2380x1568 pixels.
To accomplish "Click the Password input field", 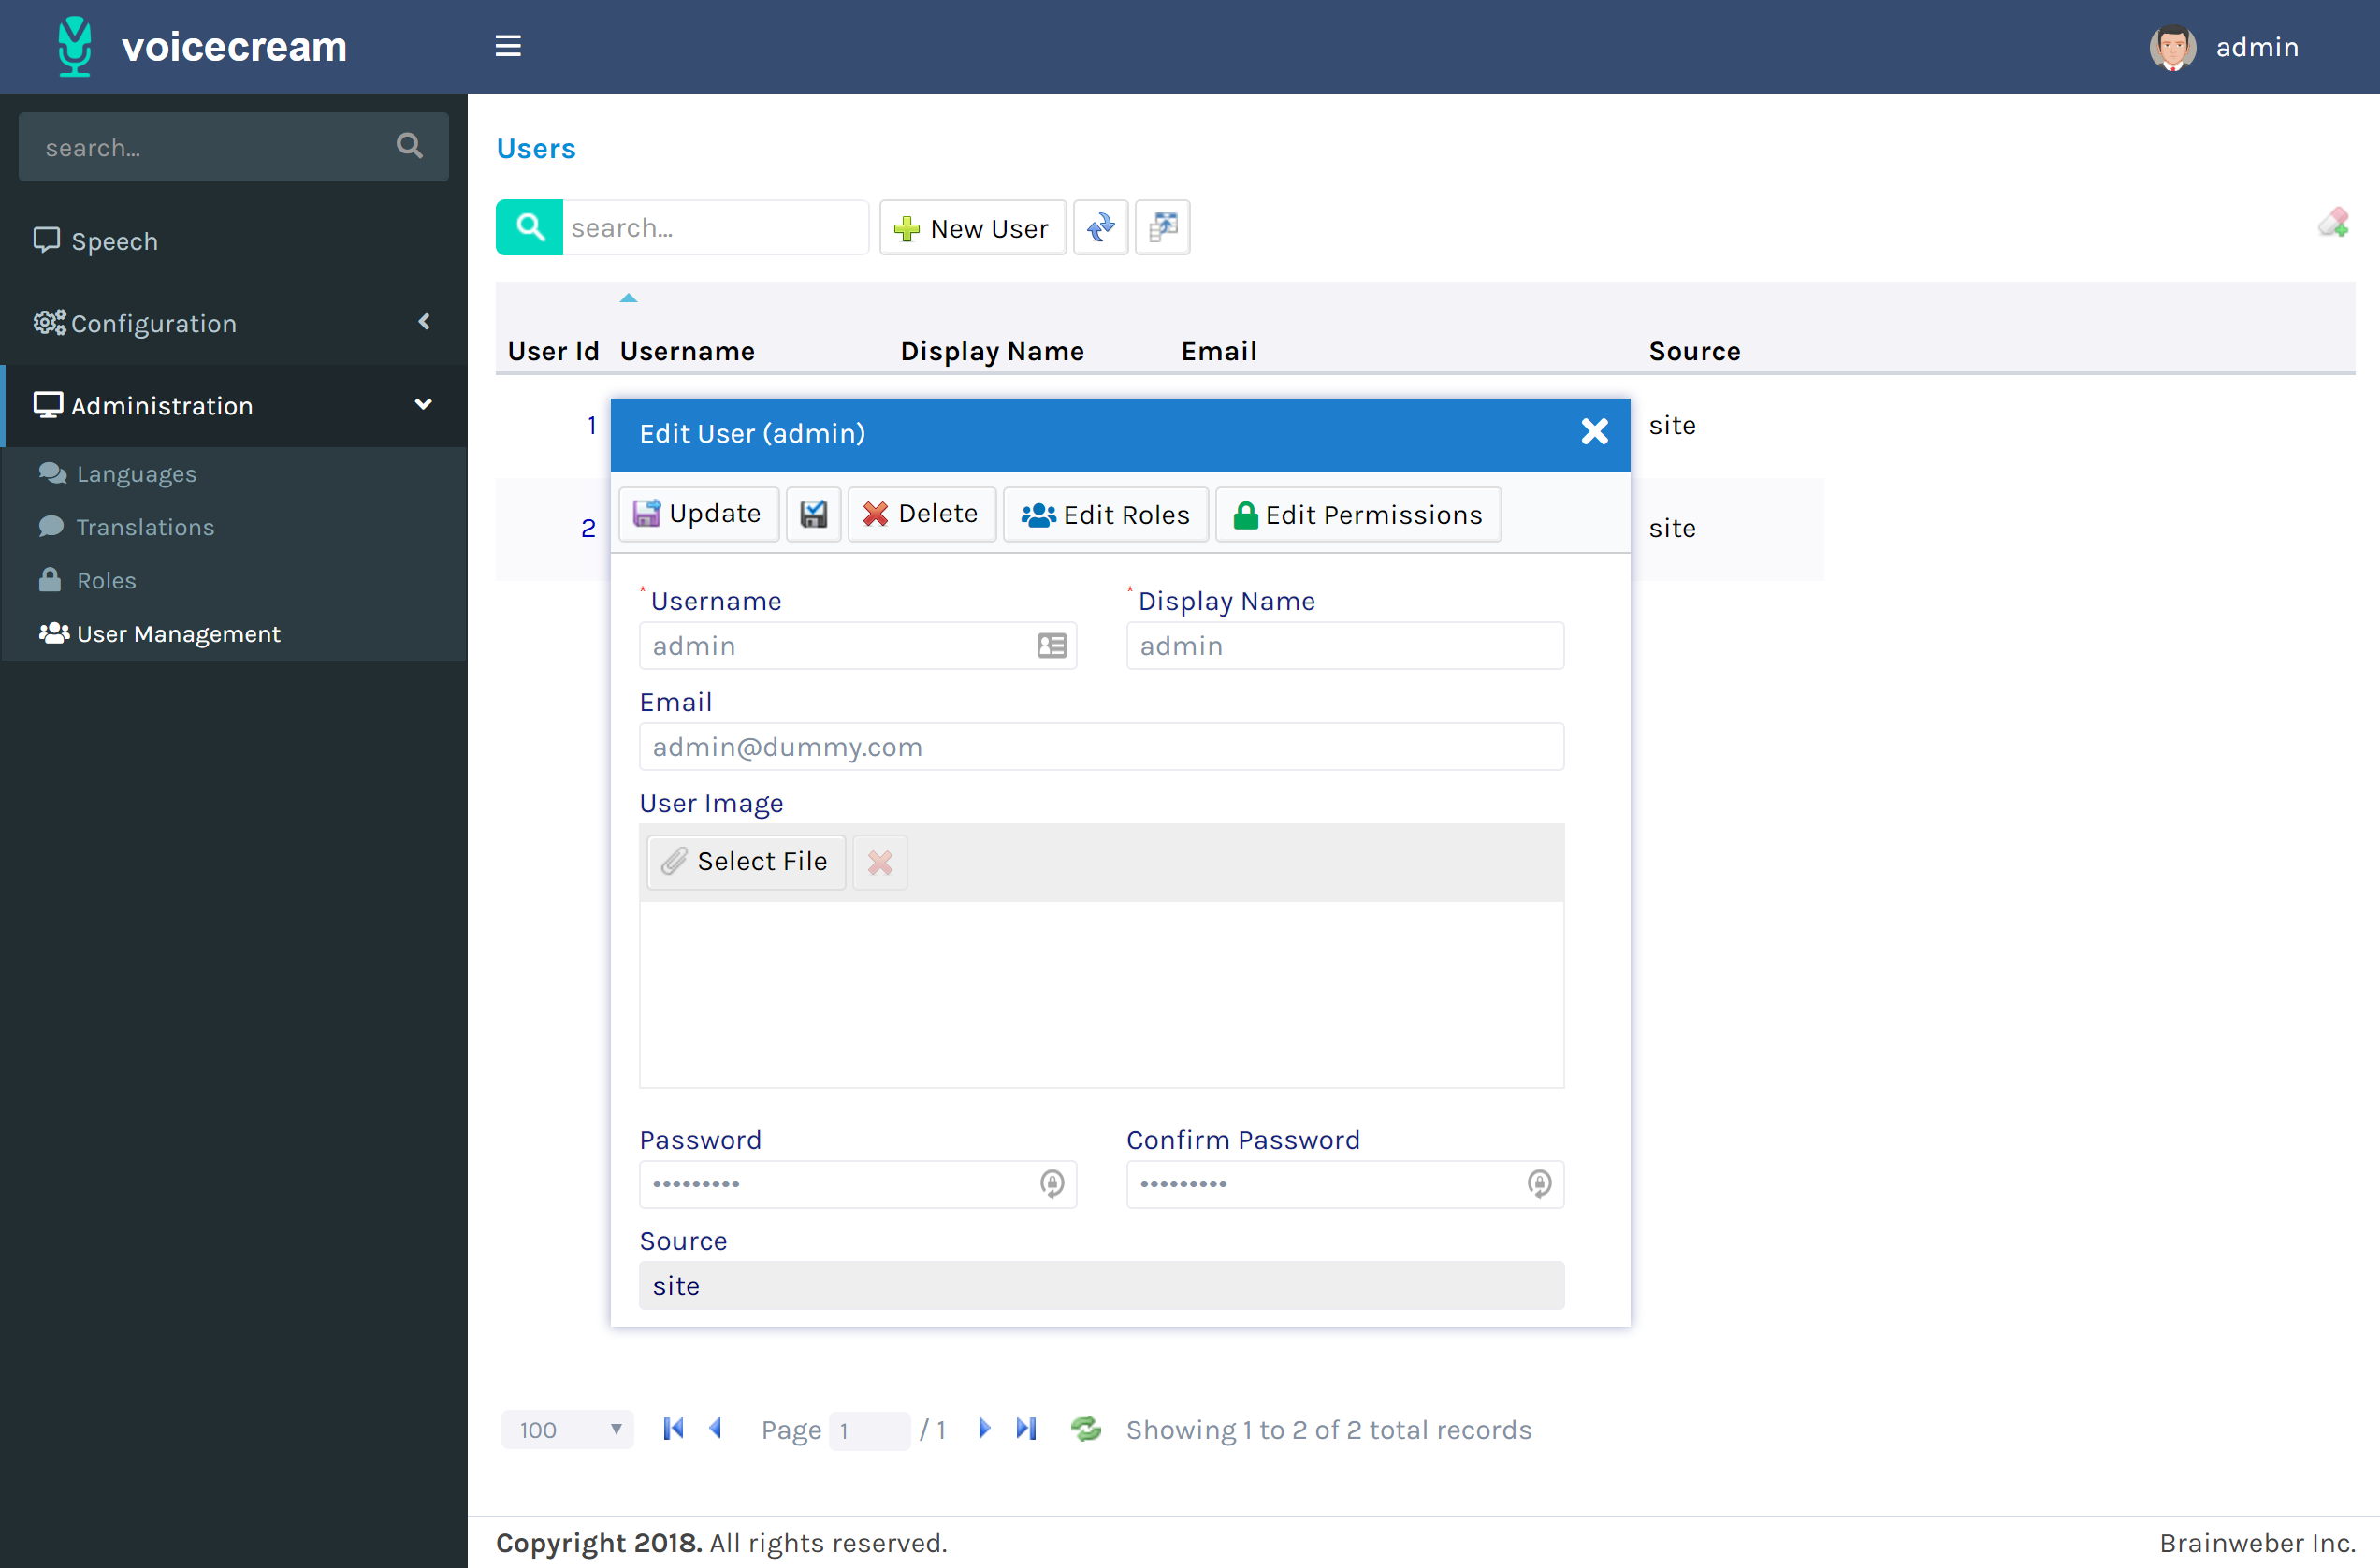I will (x=858, y=1184).
